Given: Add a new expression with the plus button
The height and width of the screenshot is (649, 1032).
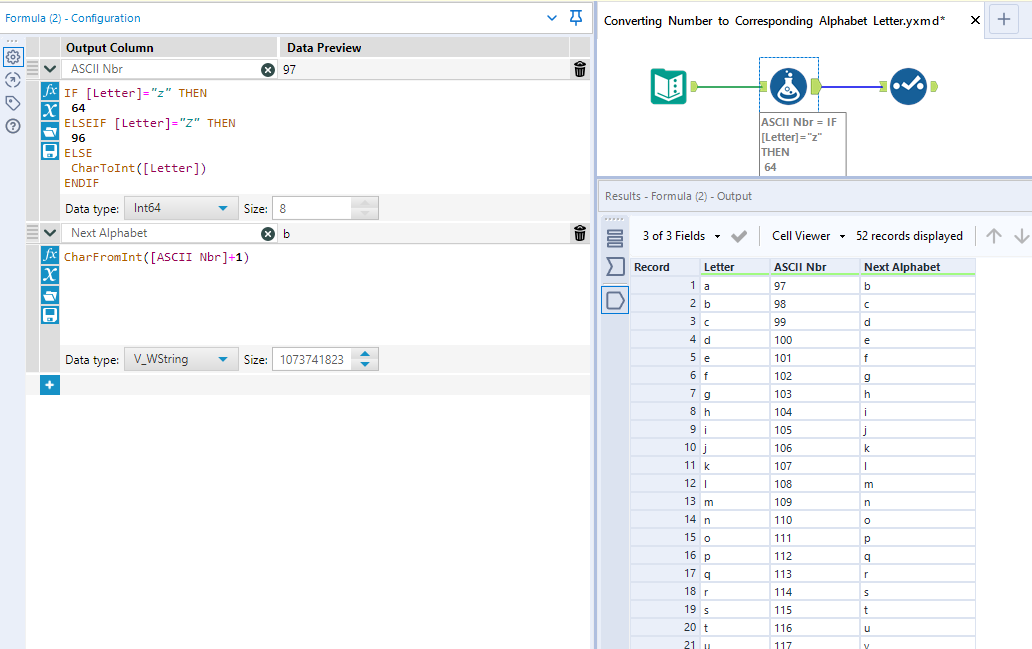Looking at the screenshot, I should [49, 384].
